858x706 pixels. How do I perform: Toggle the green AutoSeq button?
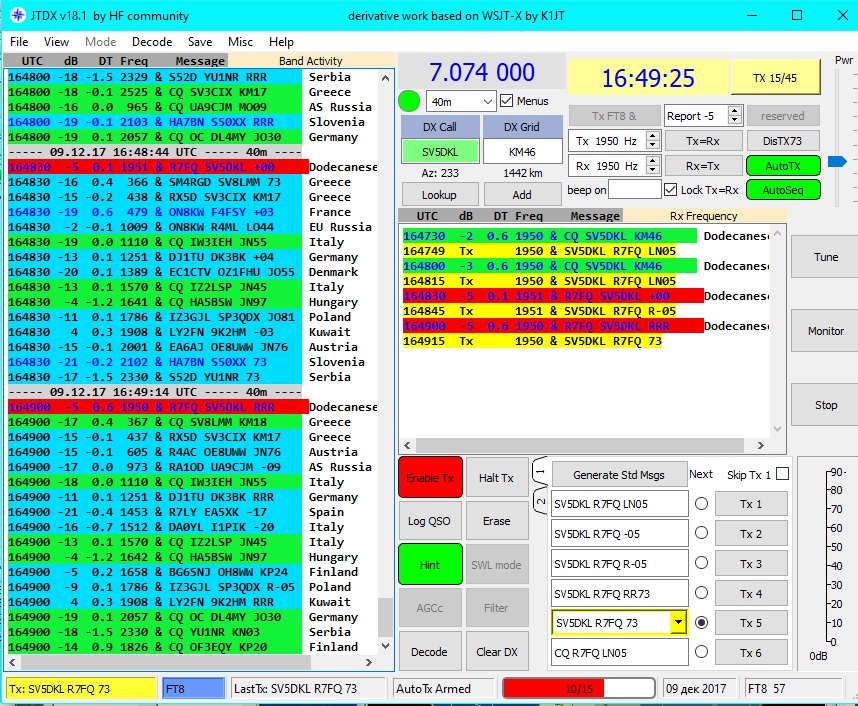[782, 190]
